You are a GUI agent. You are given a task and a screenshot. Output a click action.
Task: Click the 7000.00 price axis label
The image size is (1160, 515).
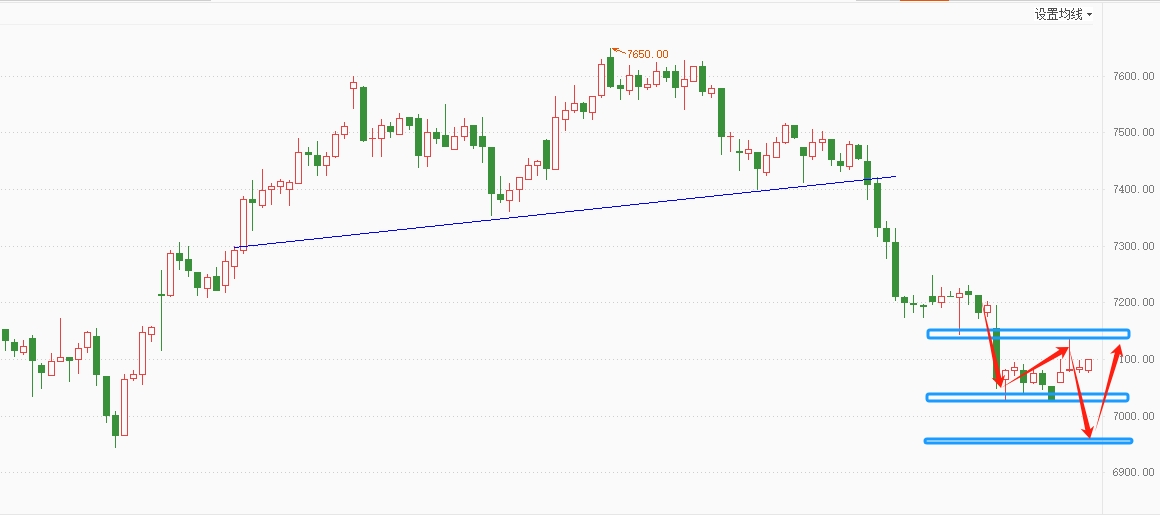1132,416
